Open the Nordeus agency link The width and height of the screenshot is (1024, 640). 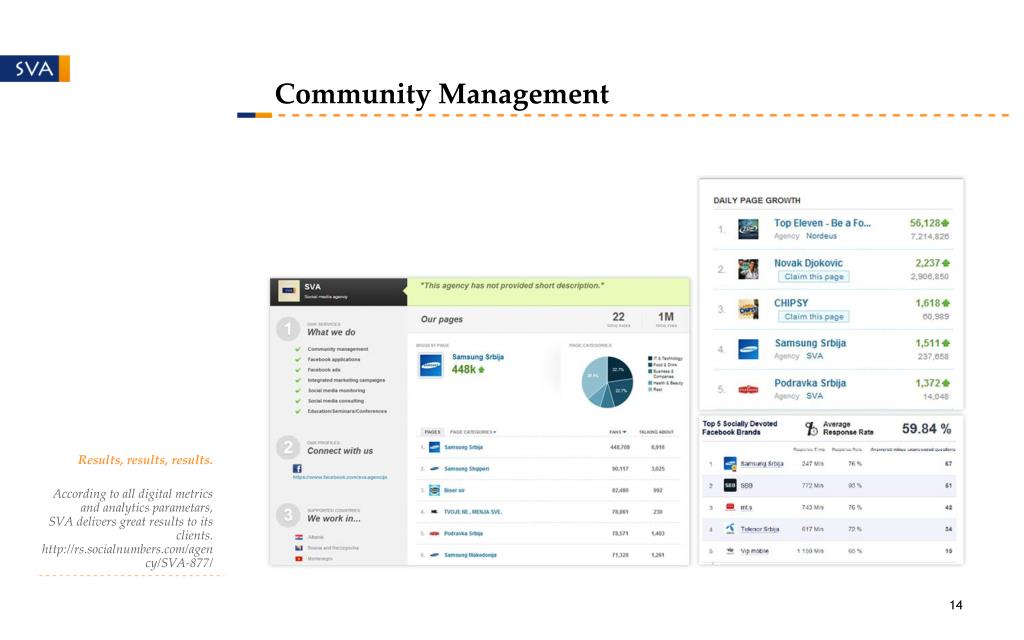tap(821, 236)
